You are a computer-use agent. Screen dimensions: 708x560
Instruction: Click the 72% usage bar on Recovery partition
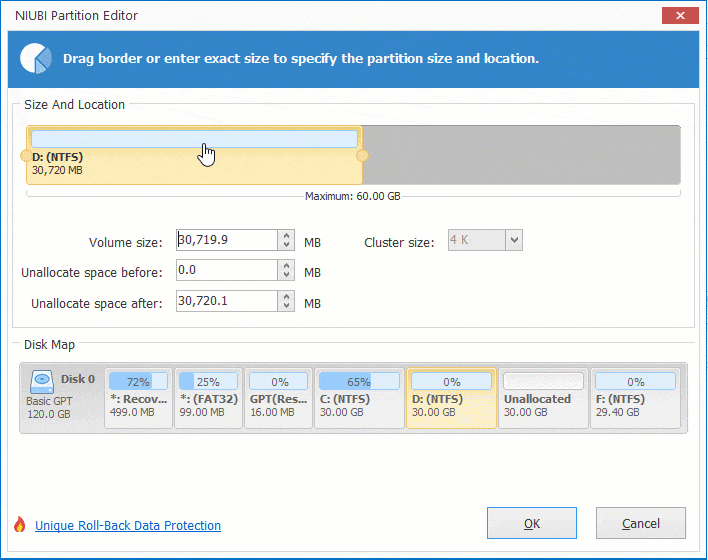138,382
